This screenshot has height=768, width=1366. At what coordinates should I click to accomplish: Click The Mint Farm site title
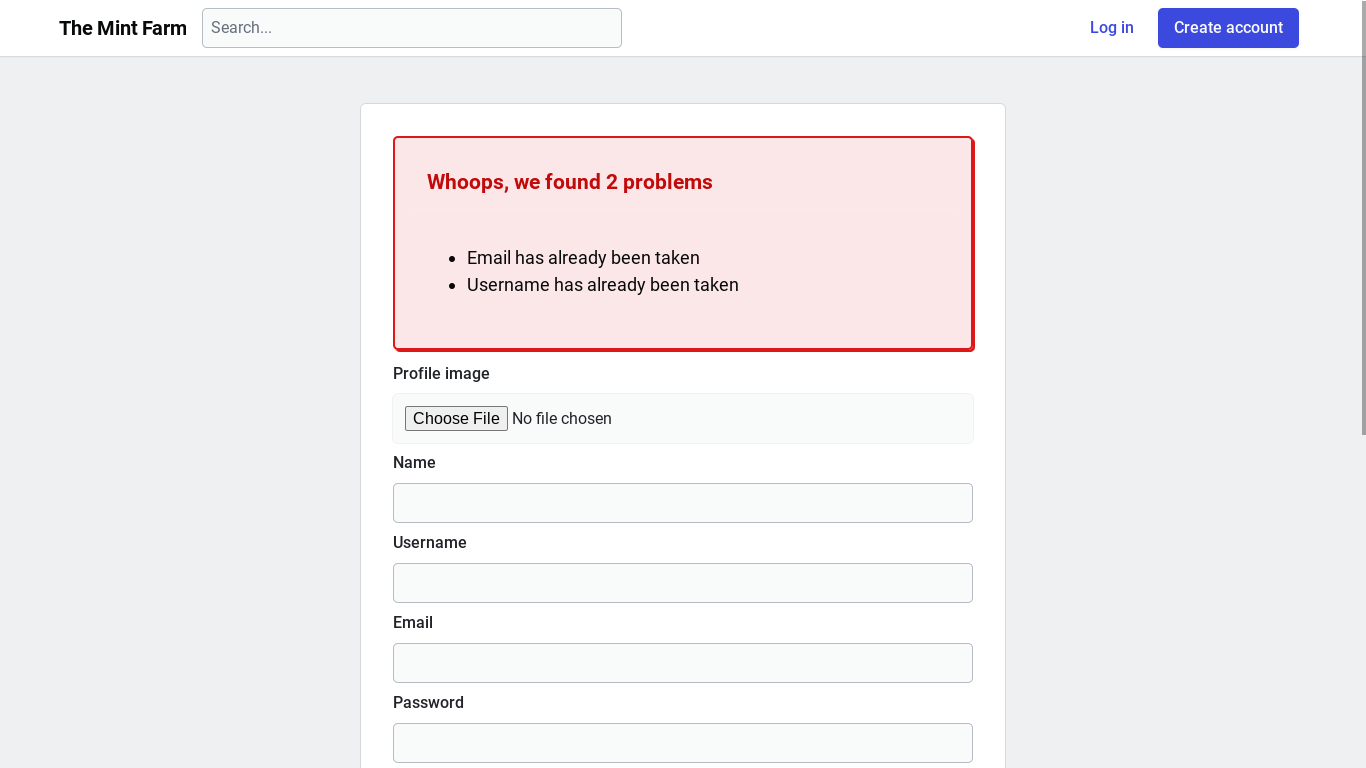click(x=122, y=28)
